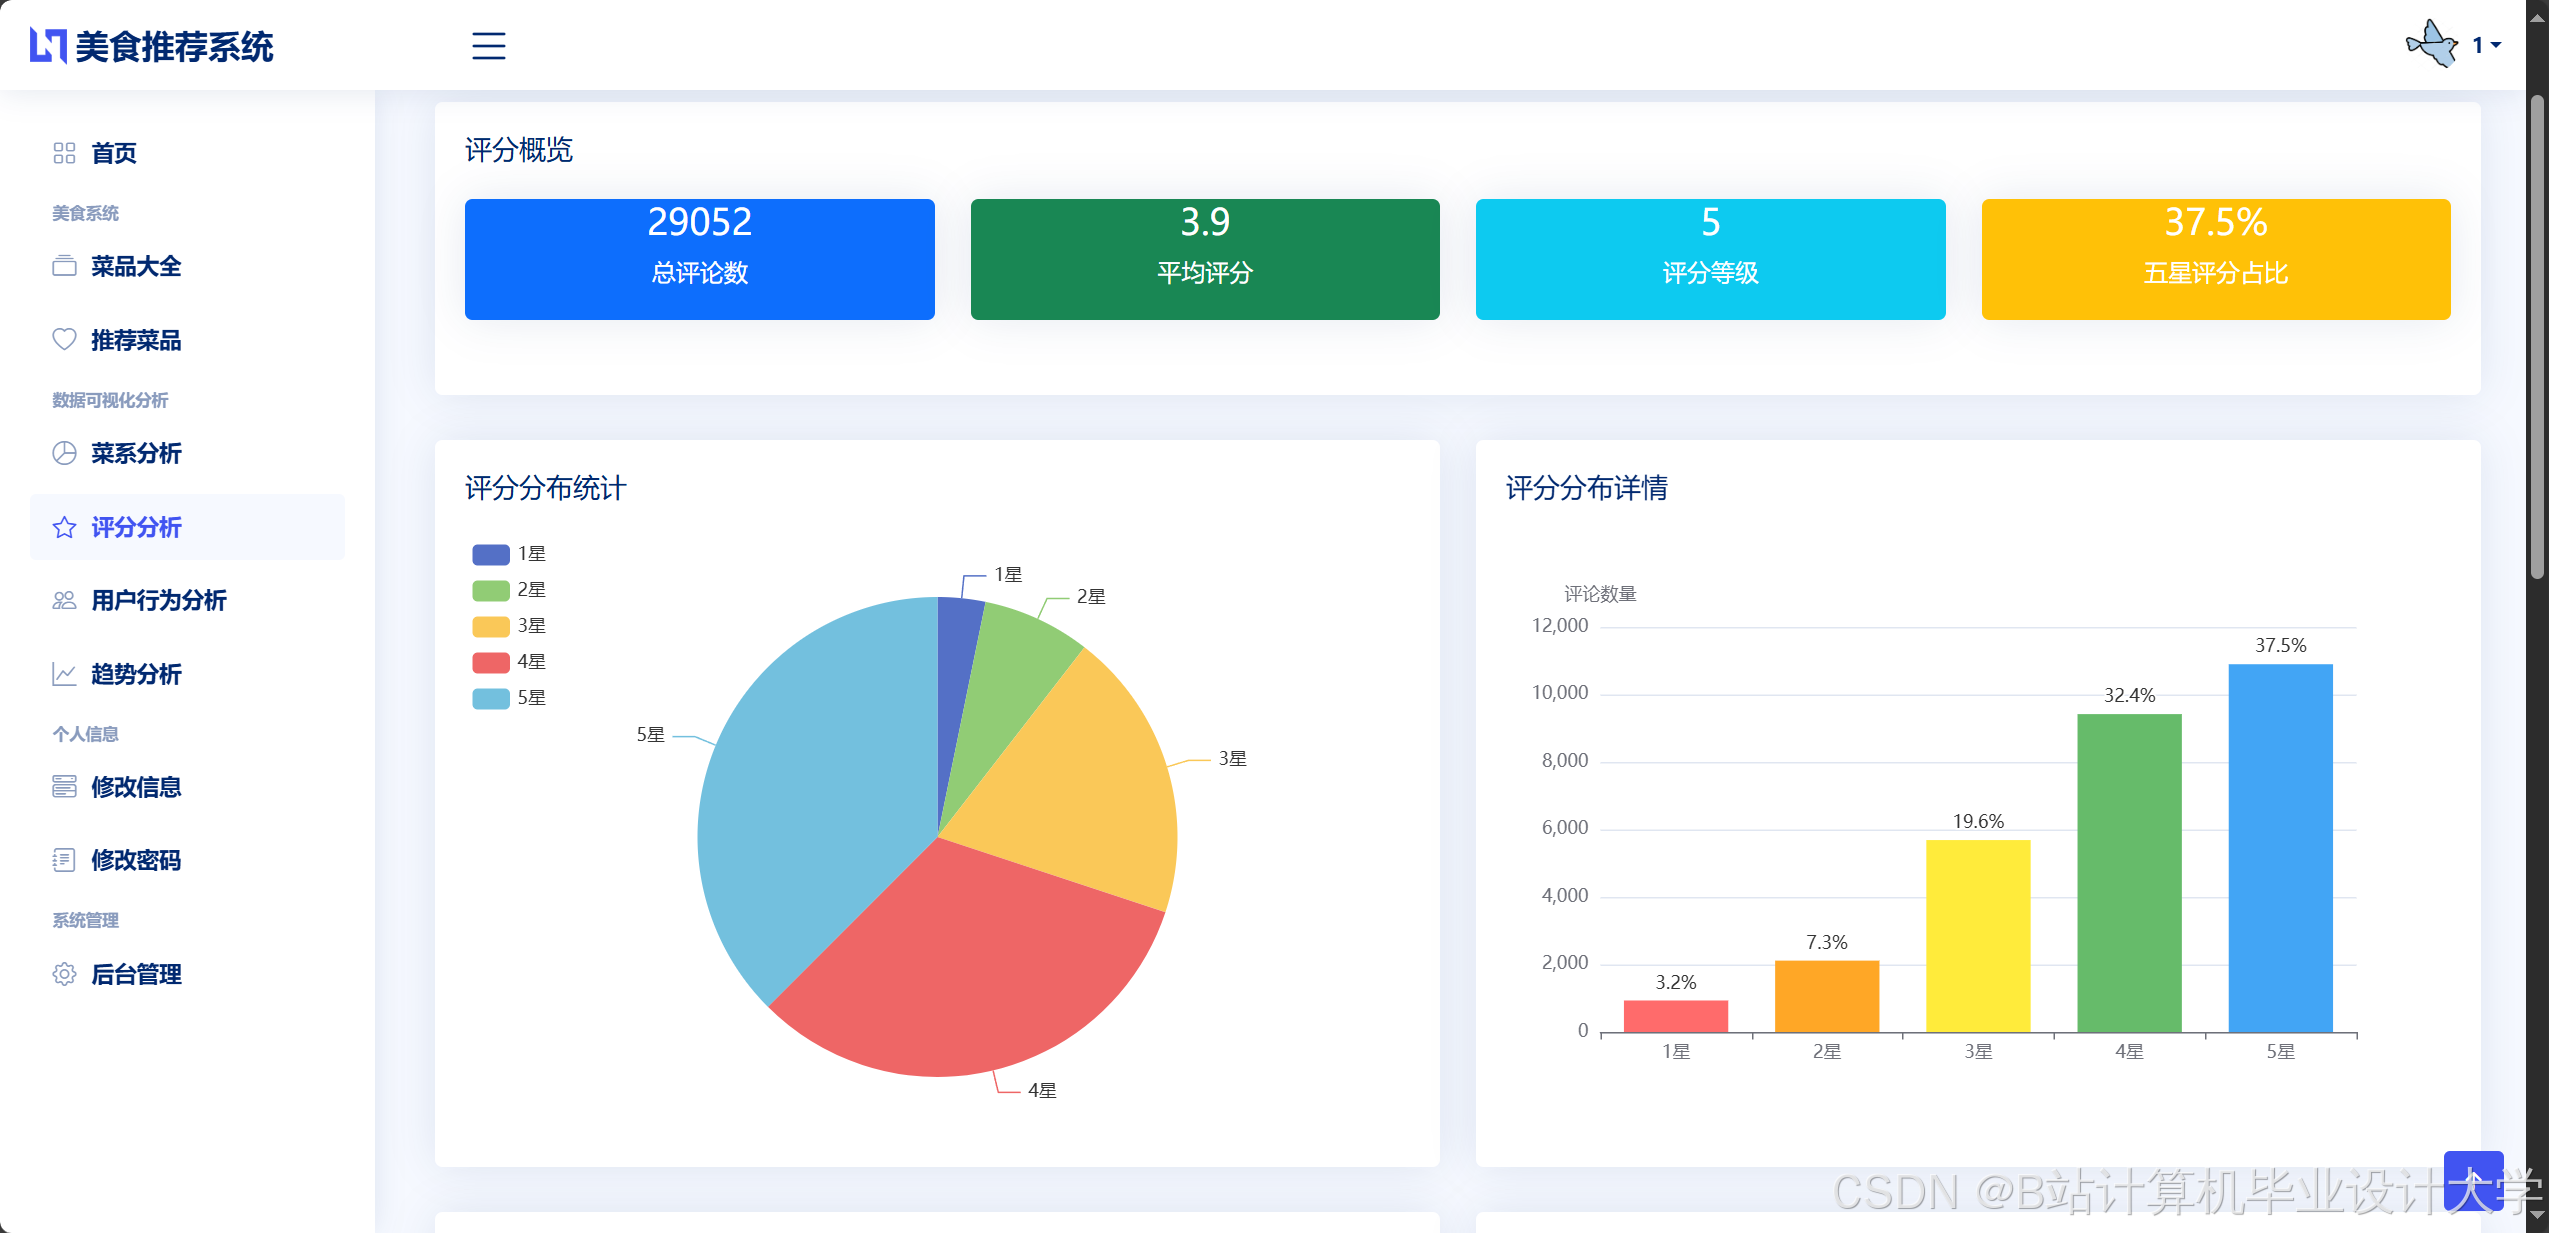Click the grid icon beside 首页
The width and height of the screenshot is (2549, 1233).
click(64, 153)
